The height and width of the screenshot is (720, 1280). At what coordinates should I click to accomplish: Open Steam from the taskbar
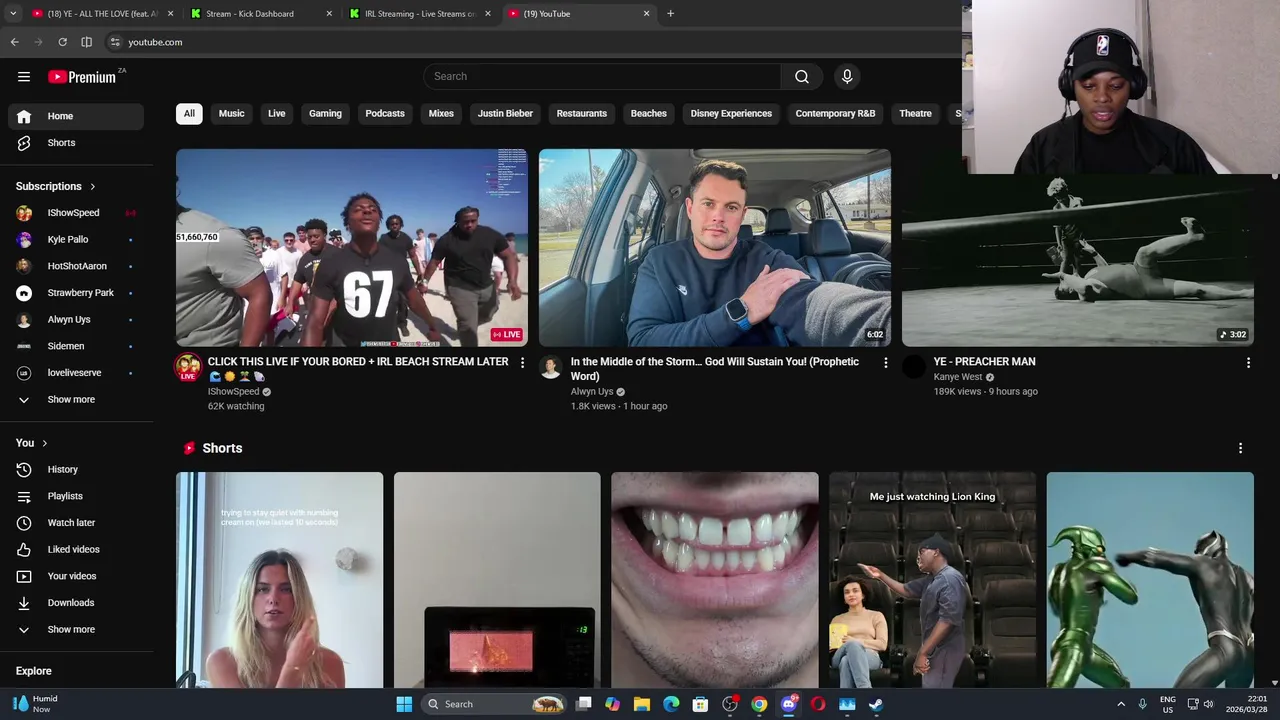point(876,704)
